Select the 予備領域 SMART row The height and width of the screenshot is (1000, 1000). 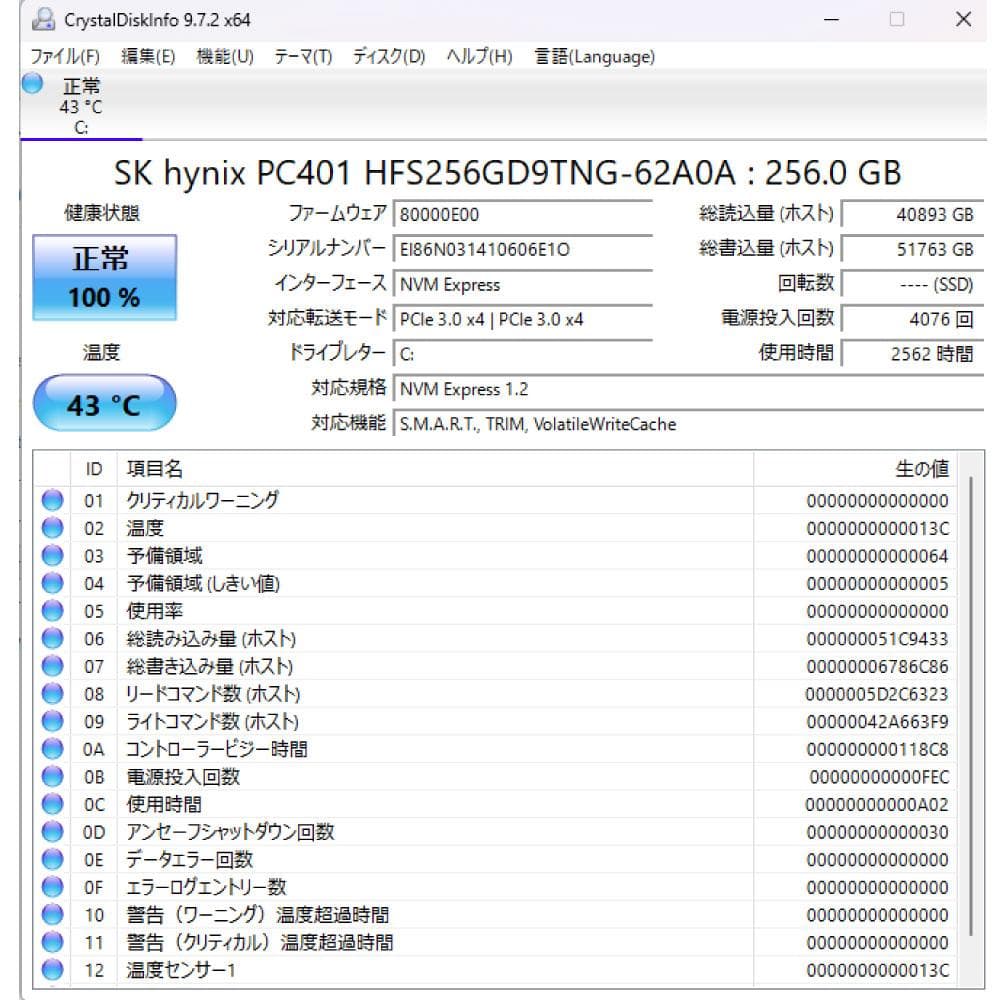[400, 555]
